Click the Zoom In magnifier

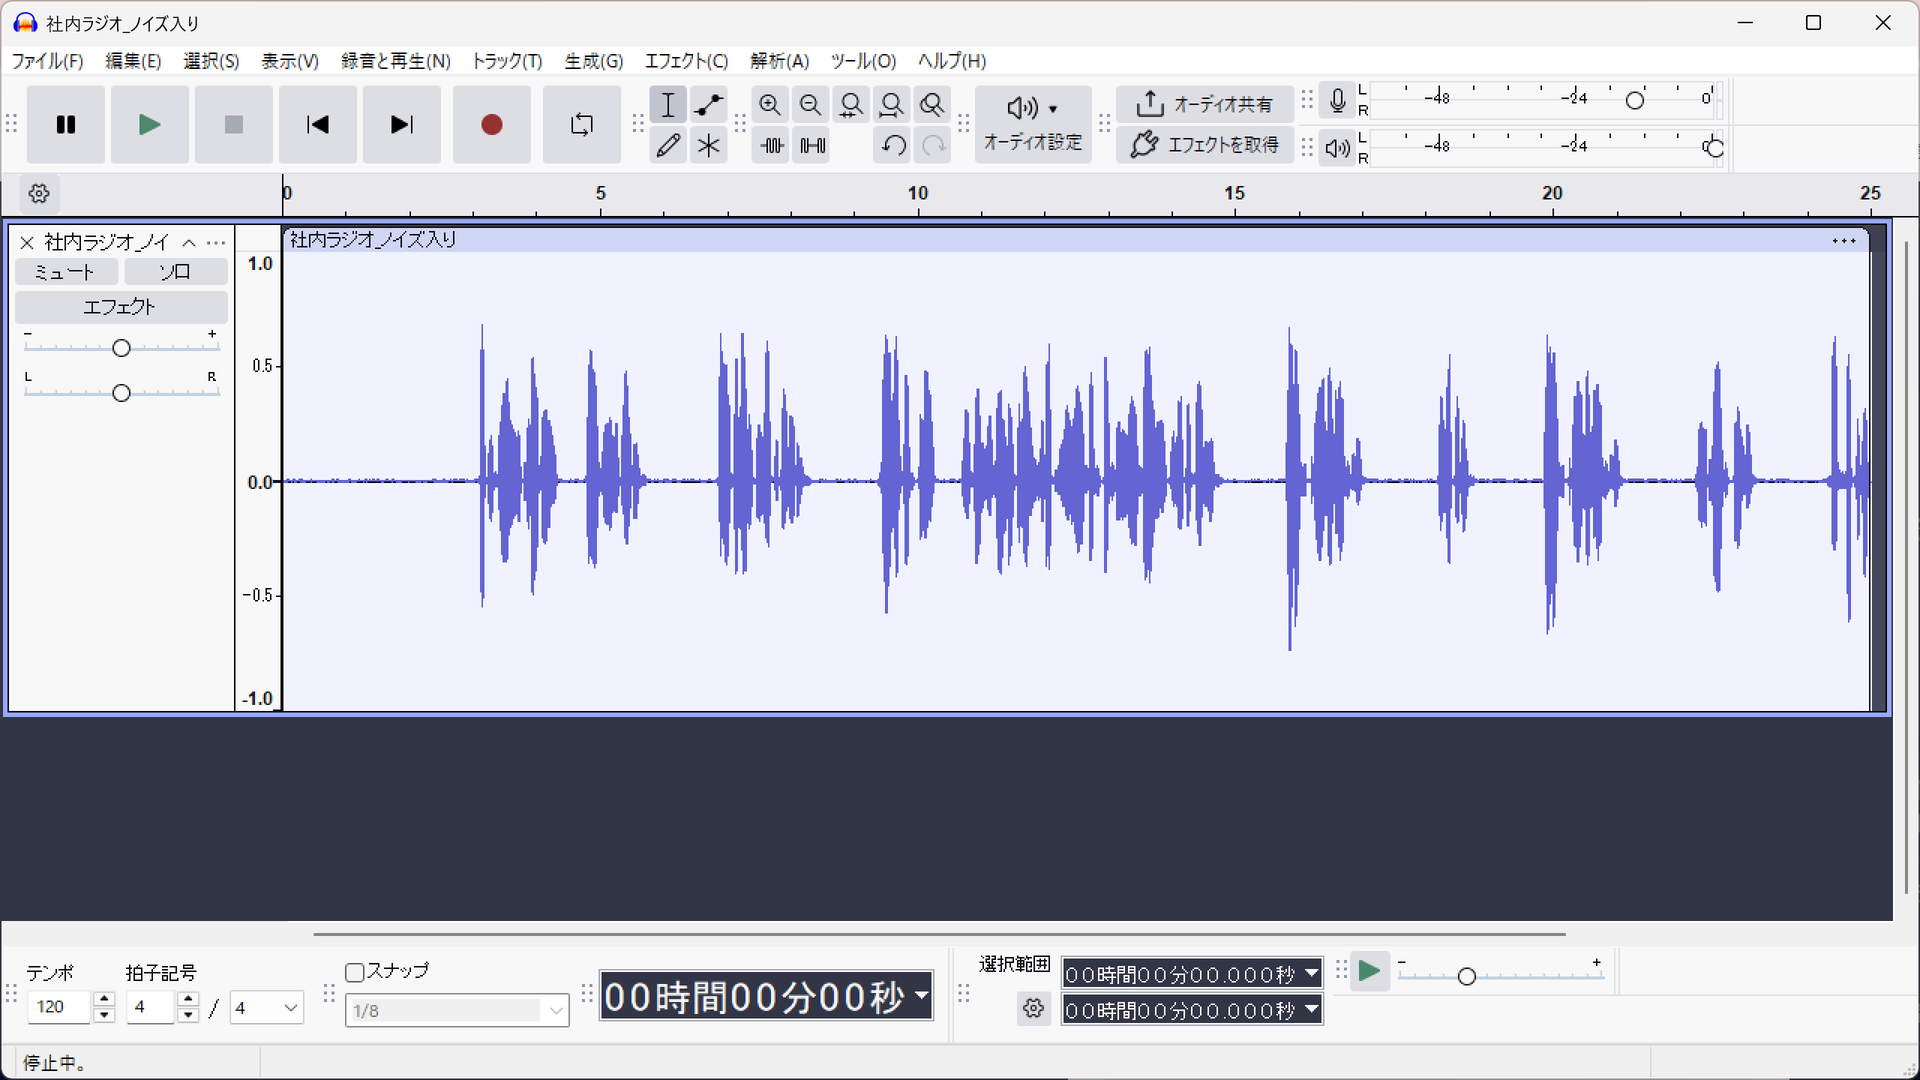tap(770, 105)
